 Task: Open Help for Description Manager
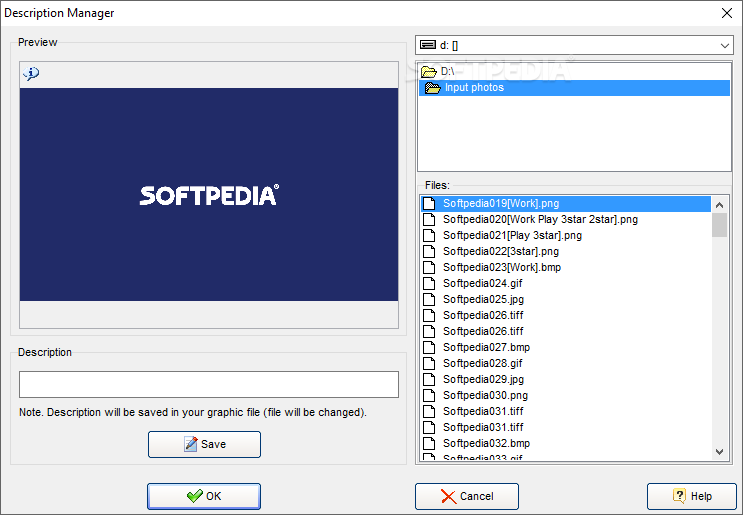click(692, 496)
